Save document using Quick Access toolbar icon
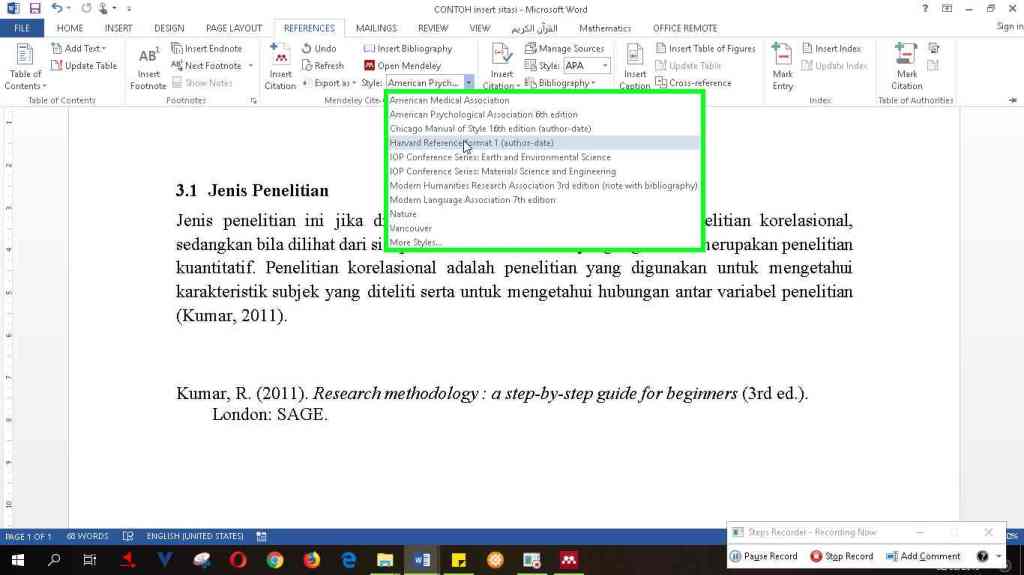 (35, 9)
